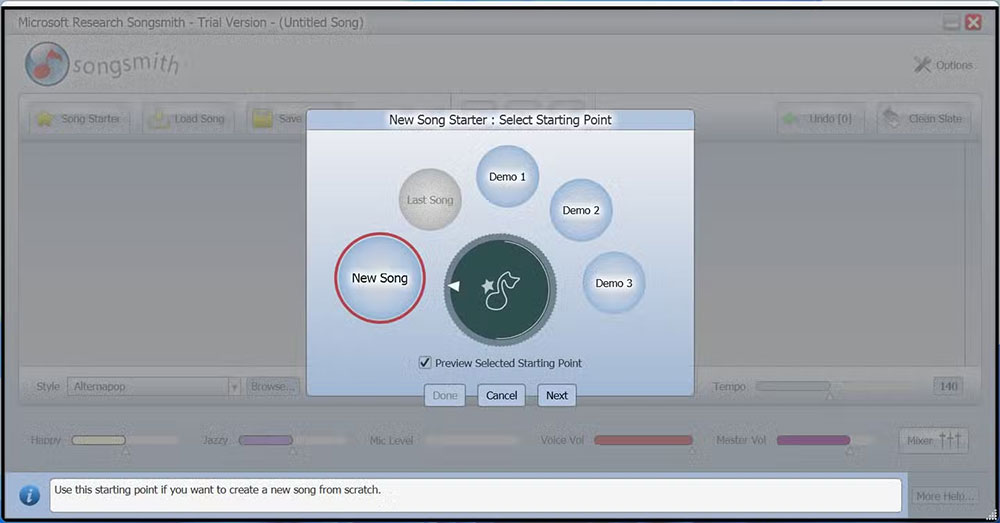Screen dimensions: 1000x523
Task: Open the Song Starter toolbar item
Action: pos(79,119)
